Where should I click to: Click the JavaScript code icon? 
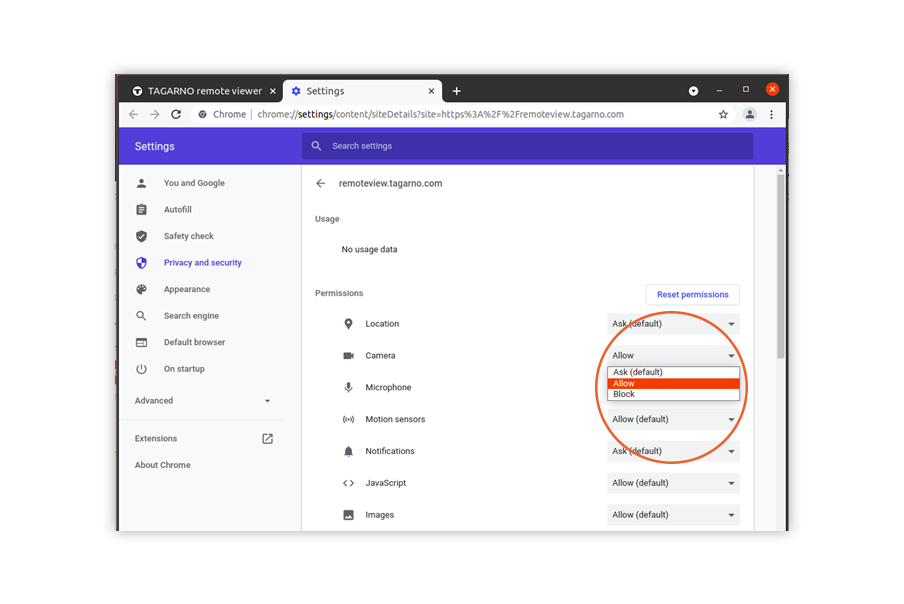tap(348, 483)
